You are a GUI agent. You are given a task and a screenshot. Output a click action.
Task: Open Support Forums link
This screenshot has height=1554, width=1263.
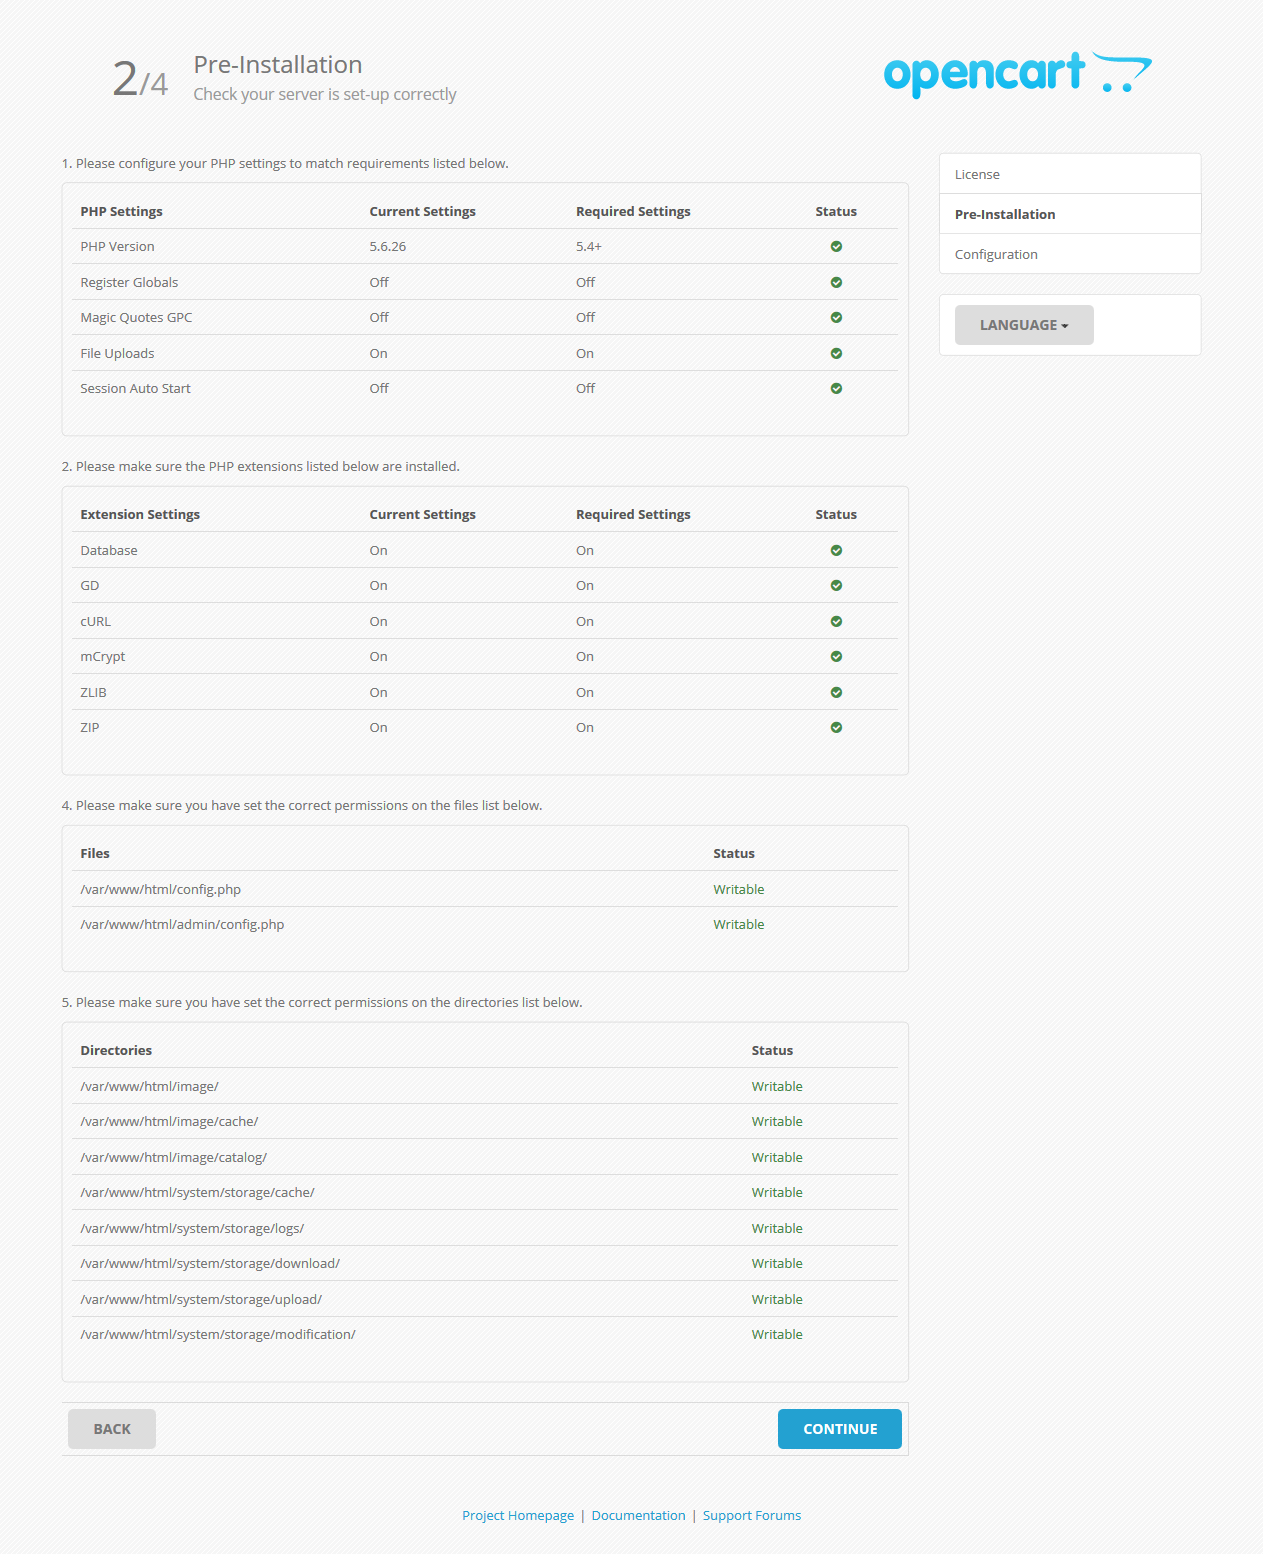pos(752,1516)
